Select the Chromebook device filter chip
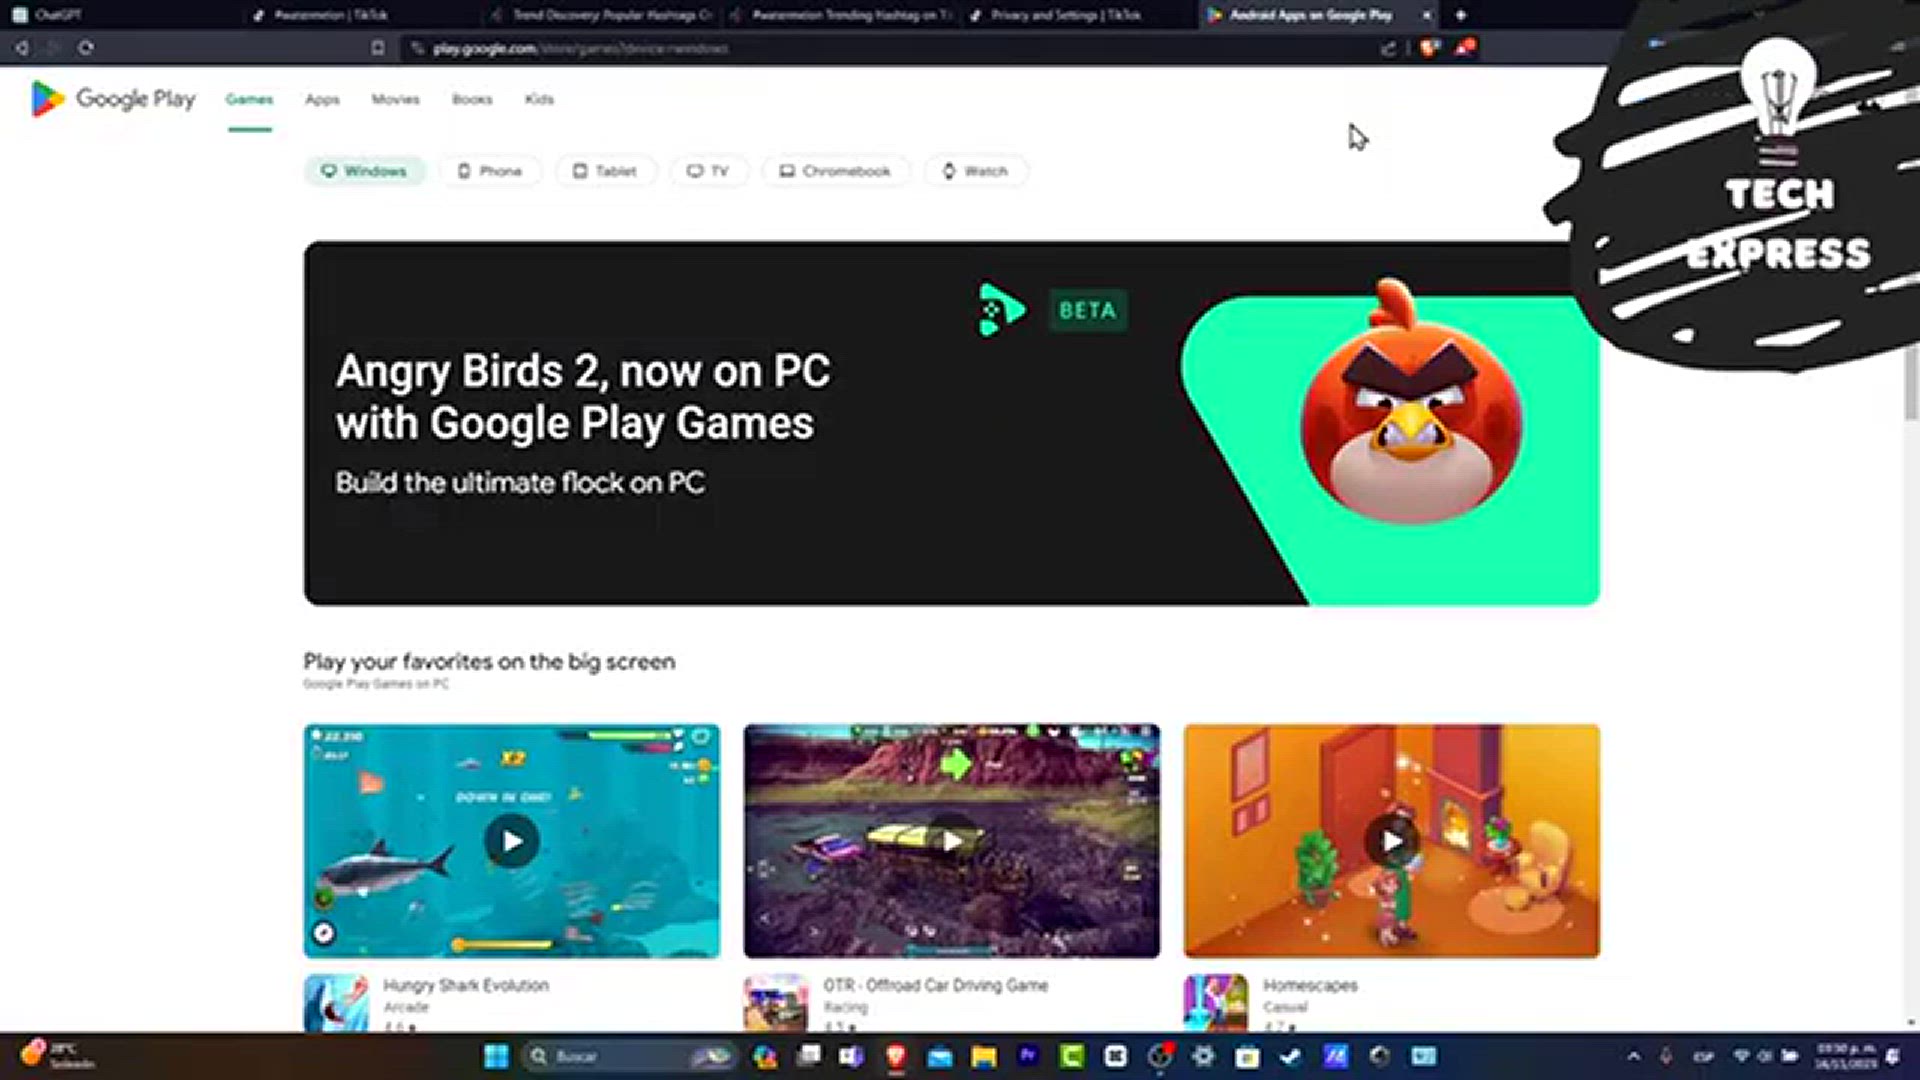This screenshot has height=1080, width=1920. (835, 171)
